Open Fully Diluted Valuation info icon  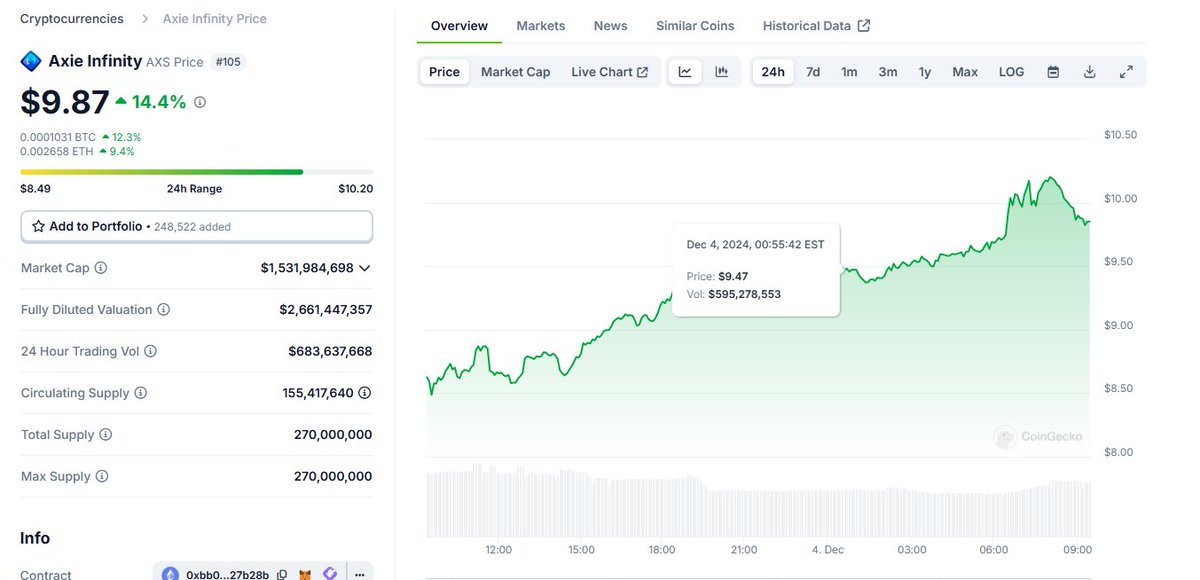164,310
